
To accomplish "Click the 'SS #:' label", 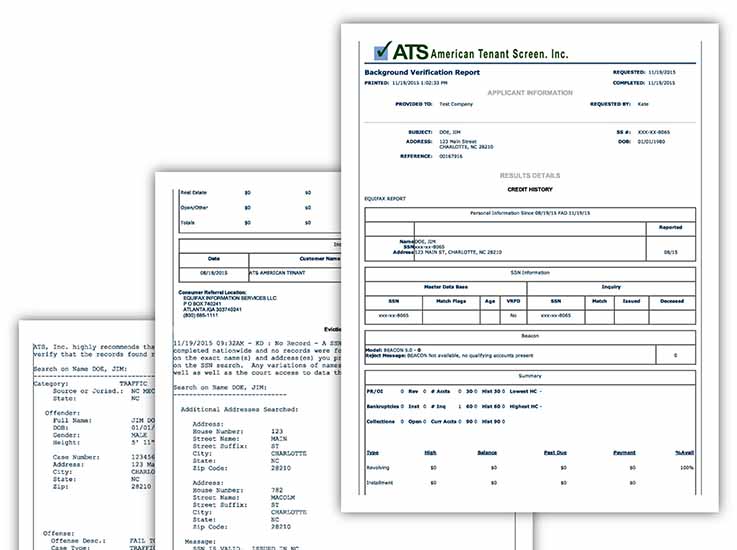I will click(624, 132).
